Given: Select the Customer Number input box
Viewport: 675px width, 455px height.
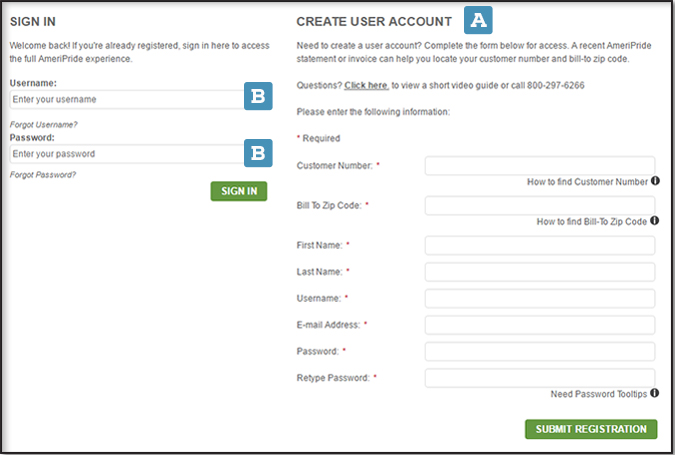Looking at the screenshot, I should click(539, 165).
